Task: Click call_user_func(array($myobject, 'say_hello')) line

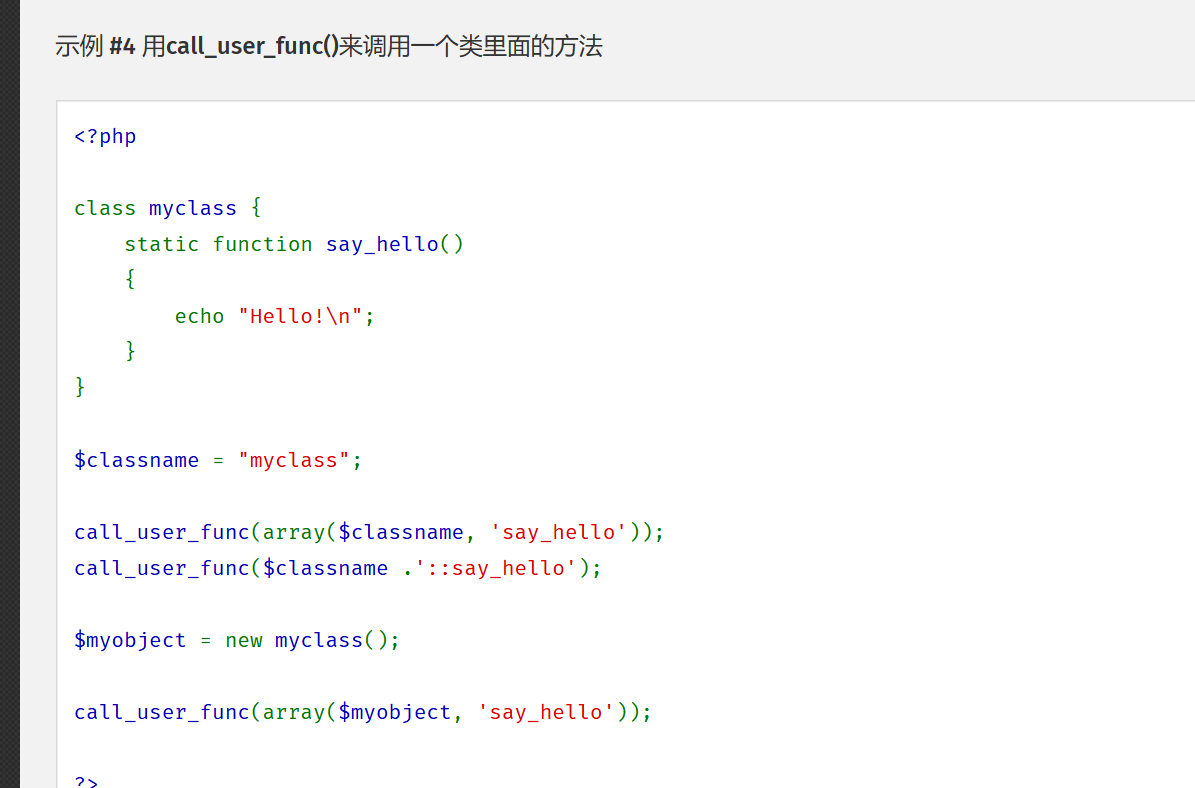Action: click(x=363, y=712)
